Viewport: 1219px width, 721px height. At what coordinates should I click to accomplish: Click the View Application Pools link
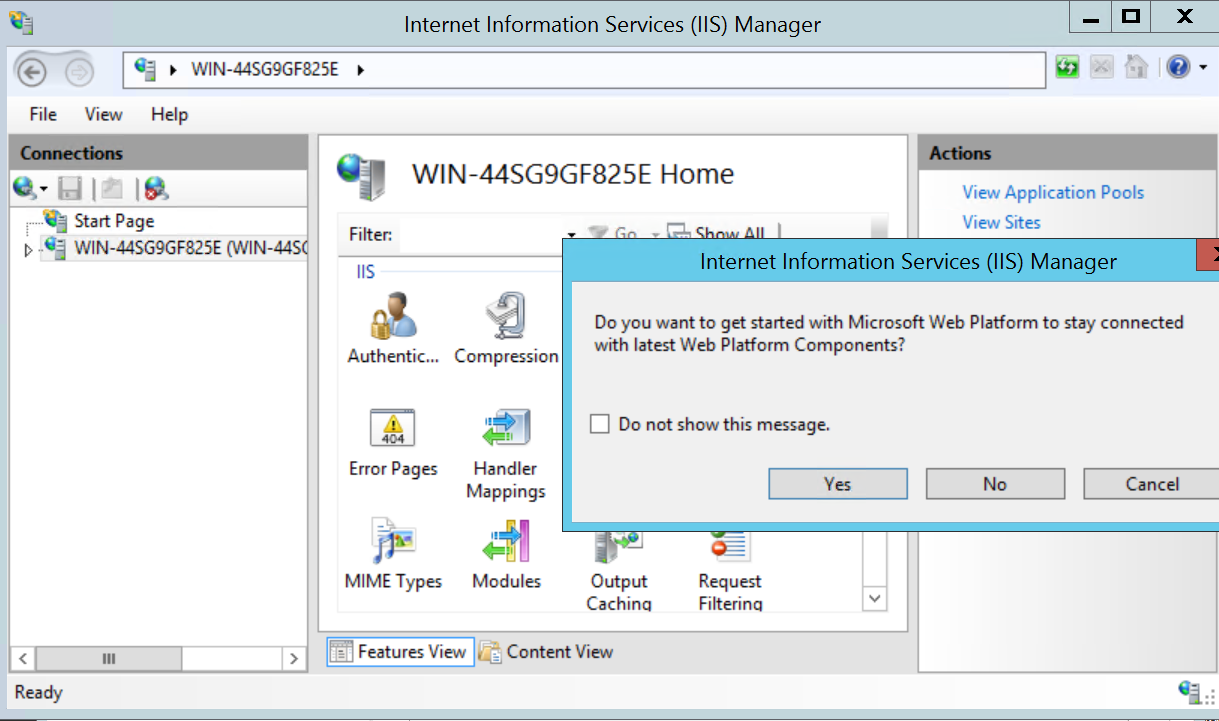pyautogui.click(x=1053, y=192)
